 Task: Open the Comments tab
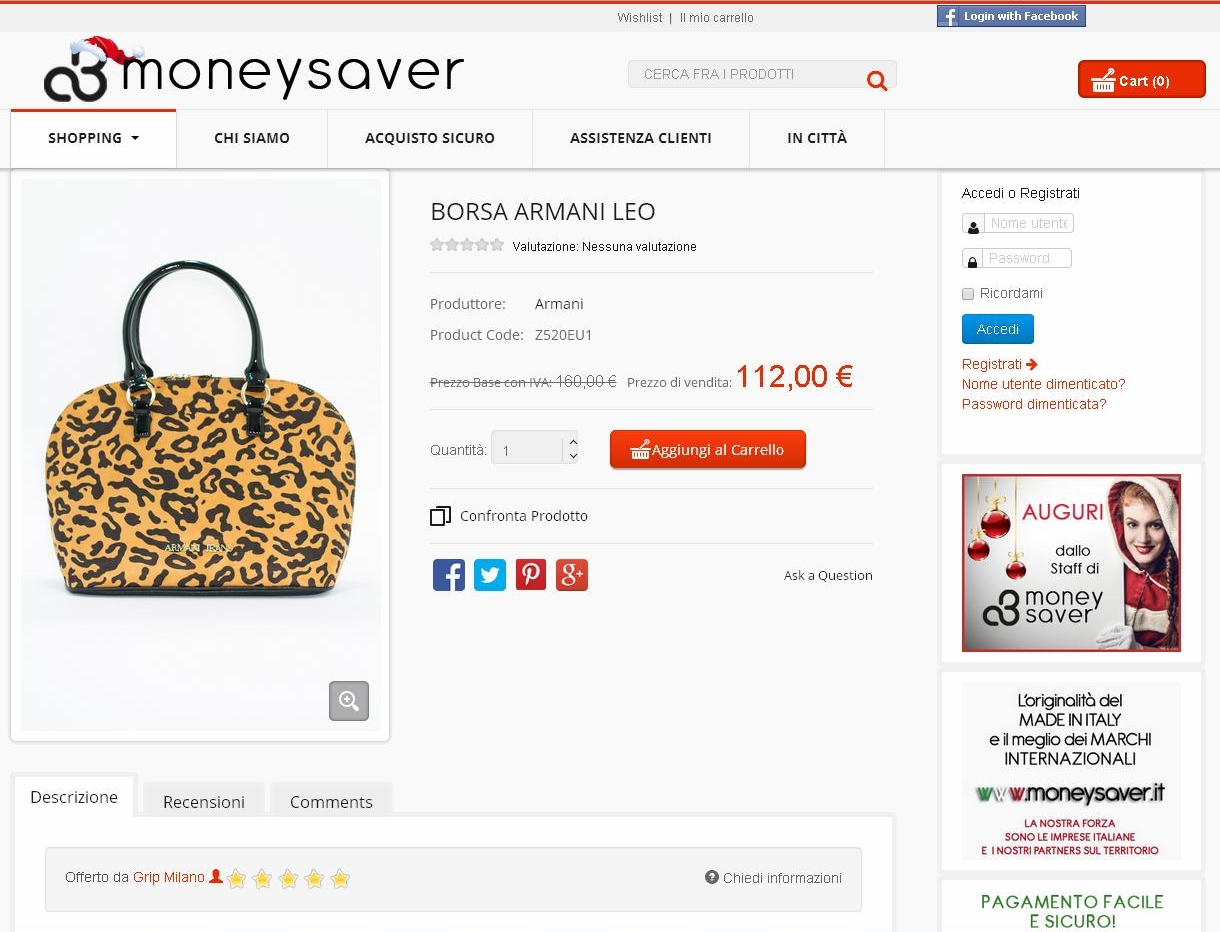(331, 801)
